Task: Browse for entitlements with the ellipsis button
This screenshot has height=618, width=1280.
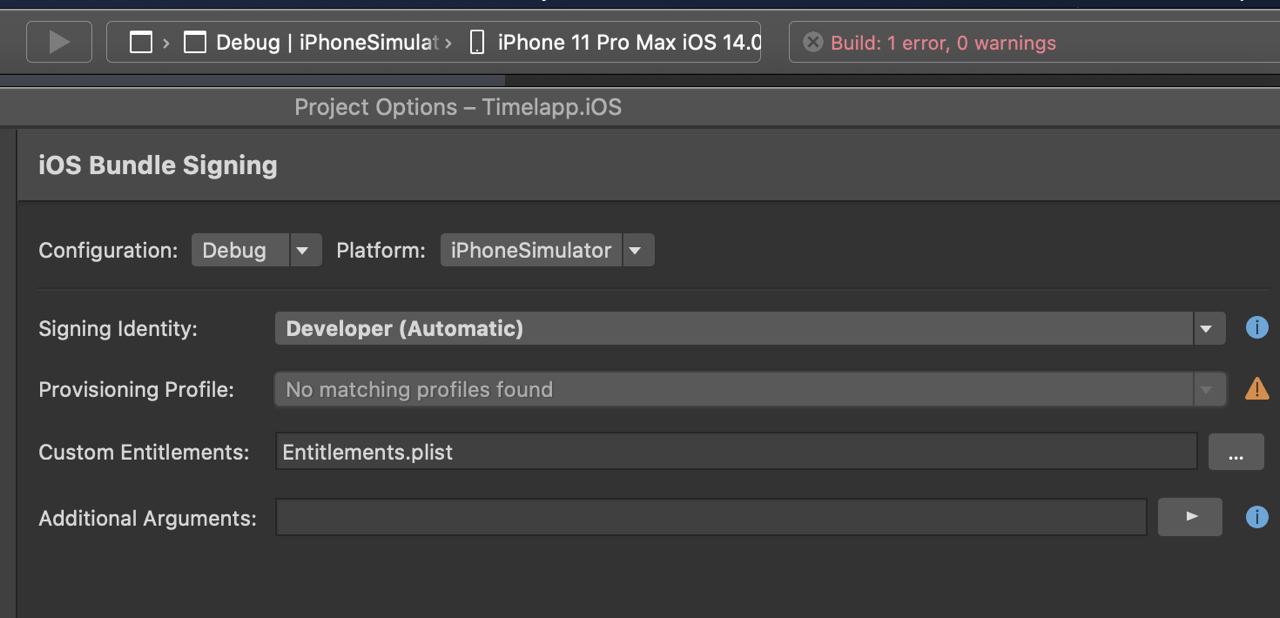Action: pos(1236,452)
